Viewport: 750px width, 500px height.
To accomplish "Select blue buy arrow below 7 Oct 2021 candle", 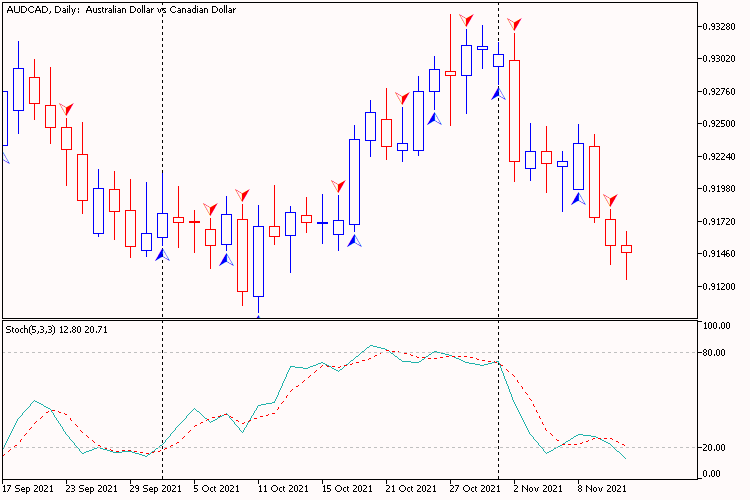I will 226,260.
